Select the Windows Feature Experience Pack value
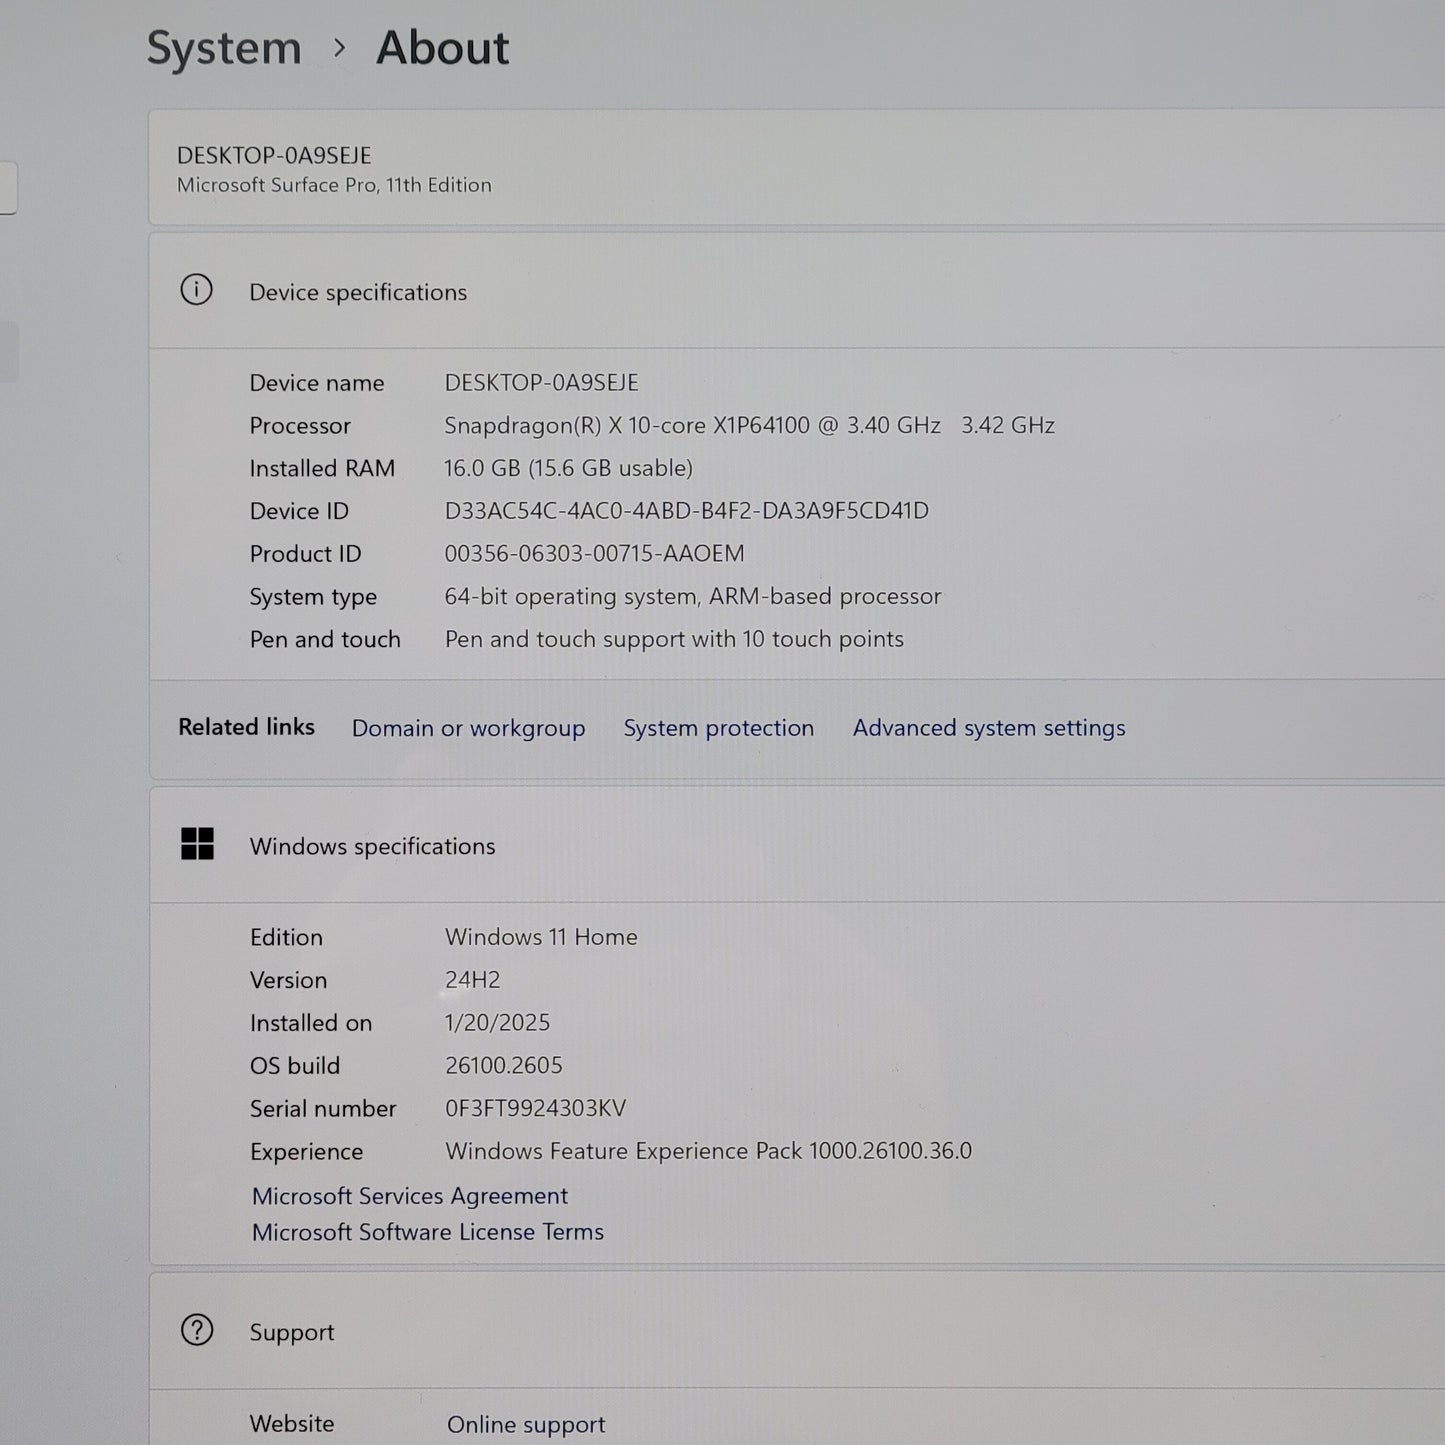 coord(708,1151)
